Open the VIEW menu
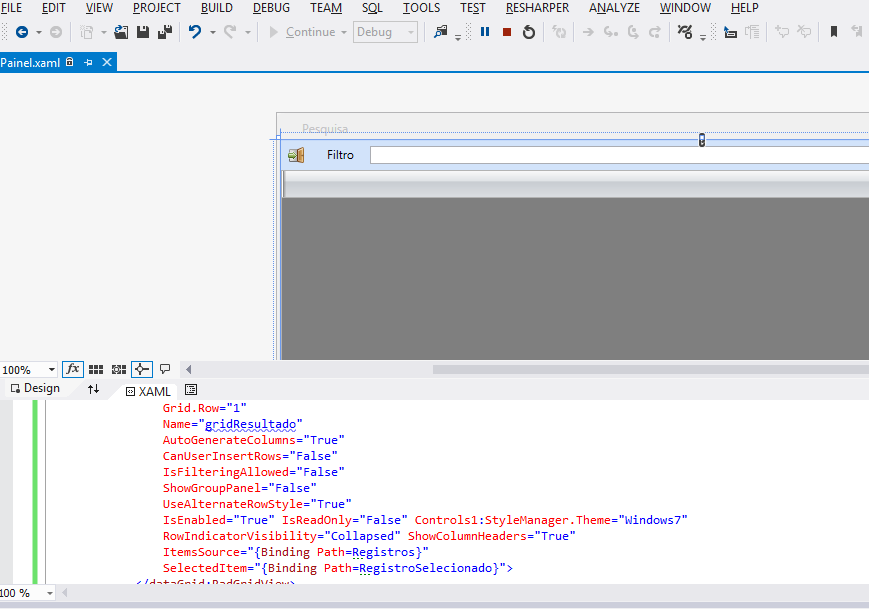The image size is (869, 609). pos(99,8)
